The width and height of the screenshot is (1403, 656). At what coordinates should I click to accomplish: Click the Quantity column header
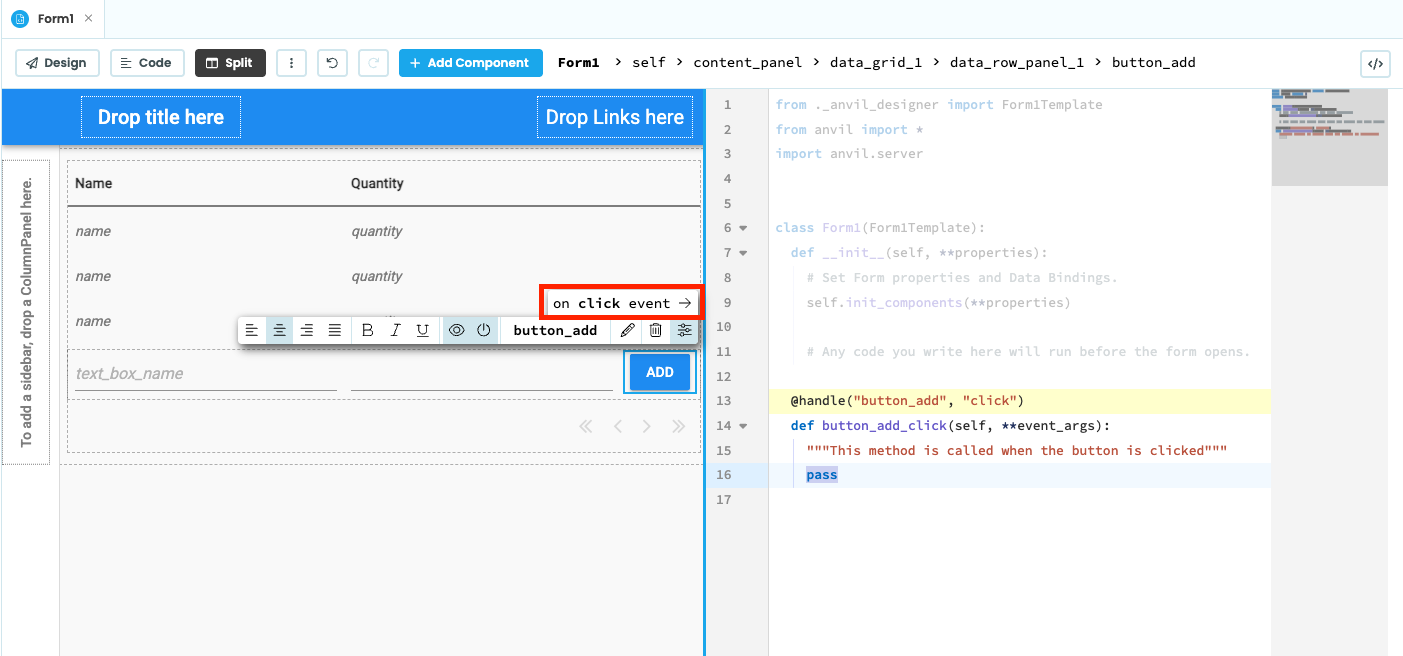[377, 183]
